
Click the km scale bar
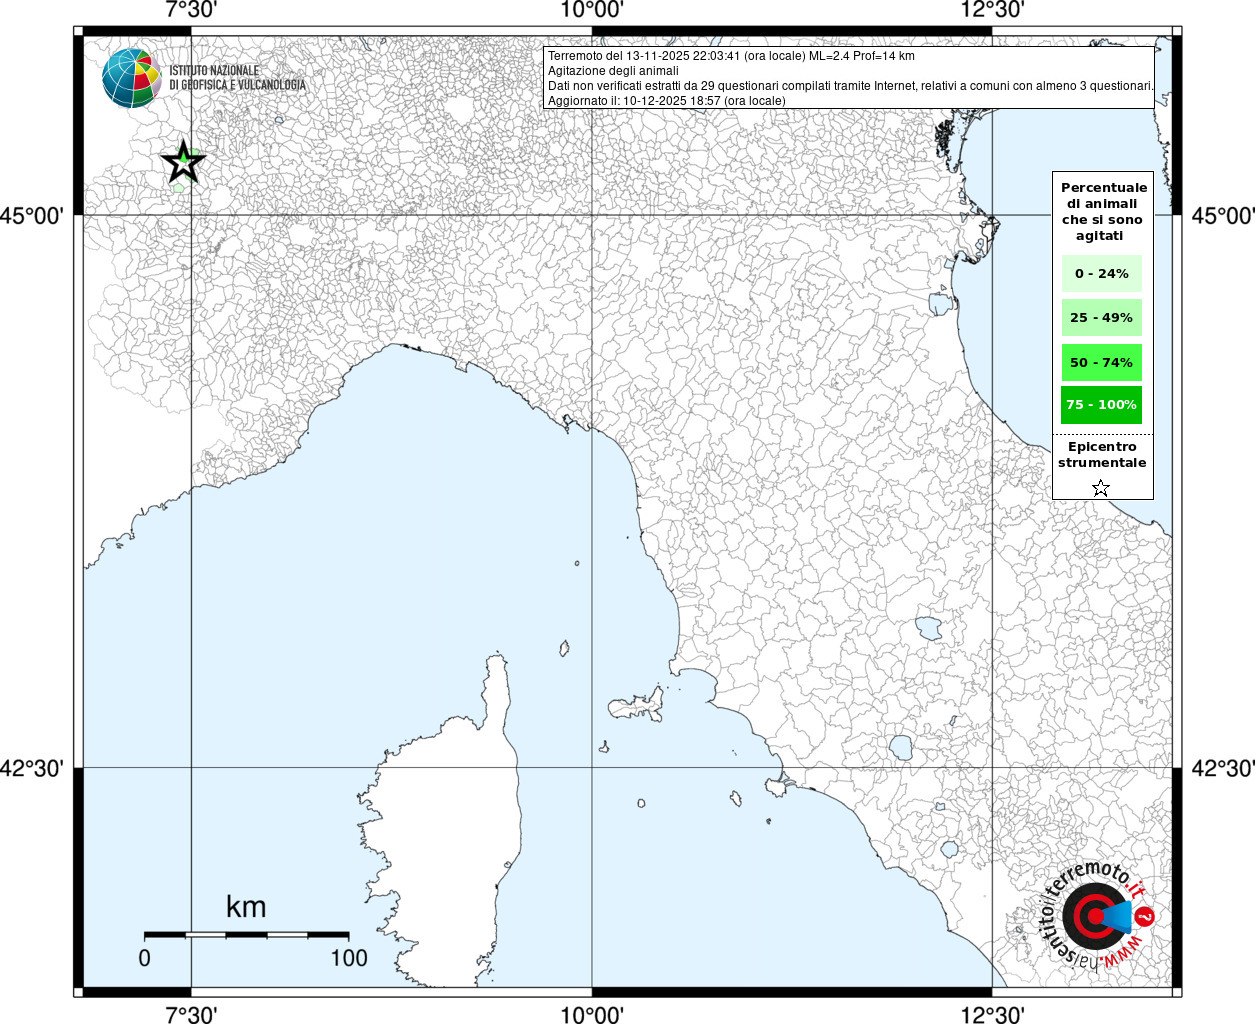click(246, 935)
